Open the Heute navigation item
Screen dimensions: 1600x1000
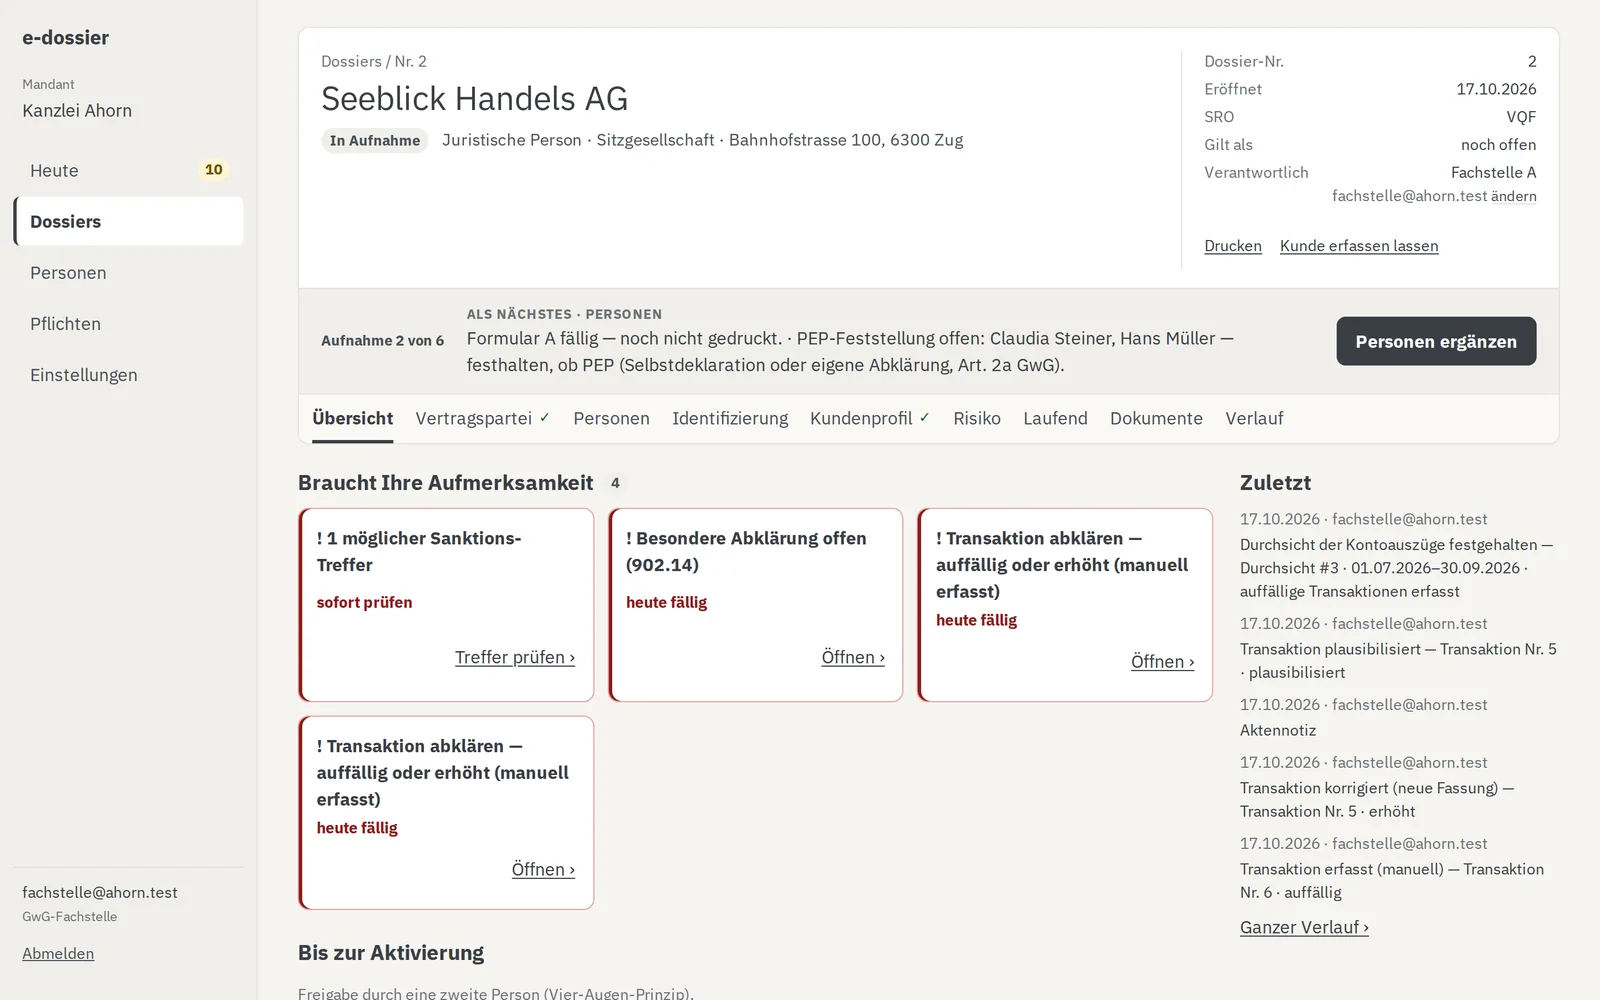point(128,170)
